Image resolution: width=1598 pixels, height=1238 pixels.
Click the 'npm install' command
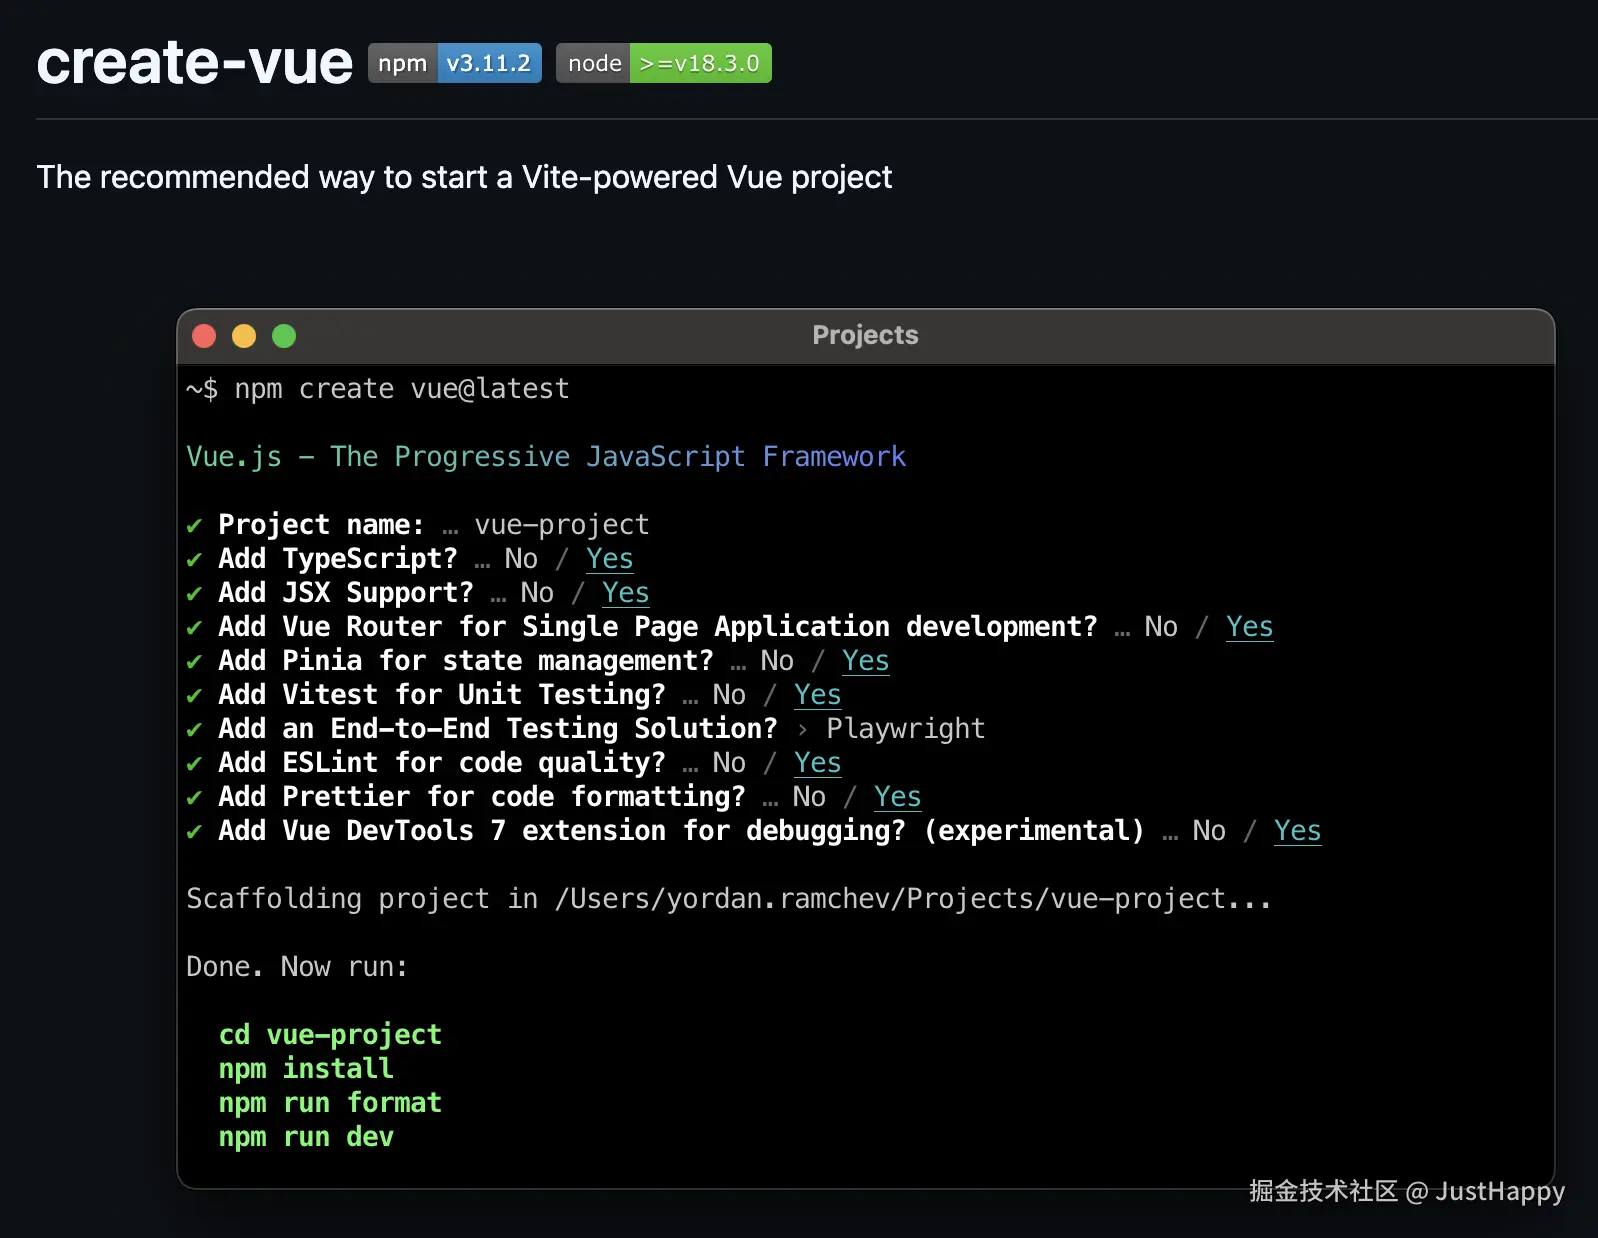pyautogui.click(x=306, y=1068)
